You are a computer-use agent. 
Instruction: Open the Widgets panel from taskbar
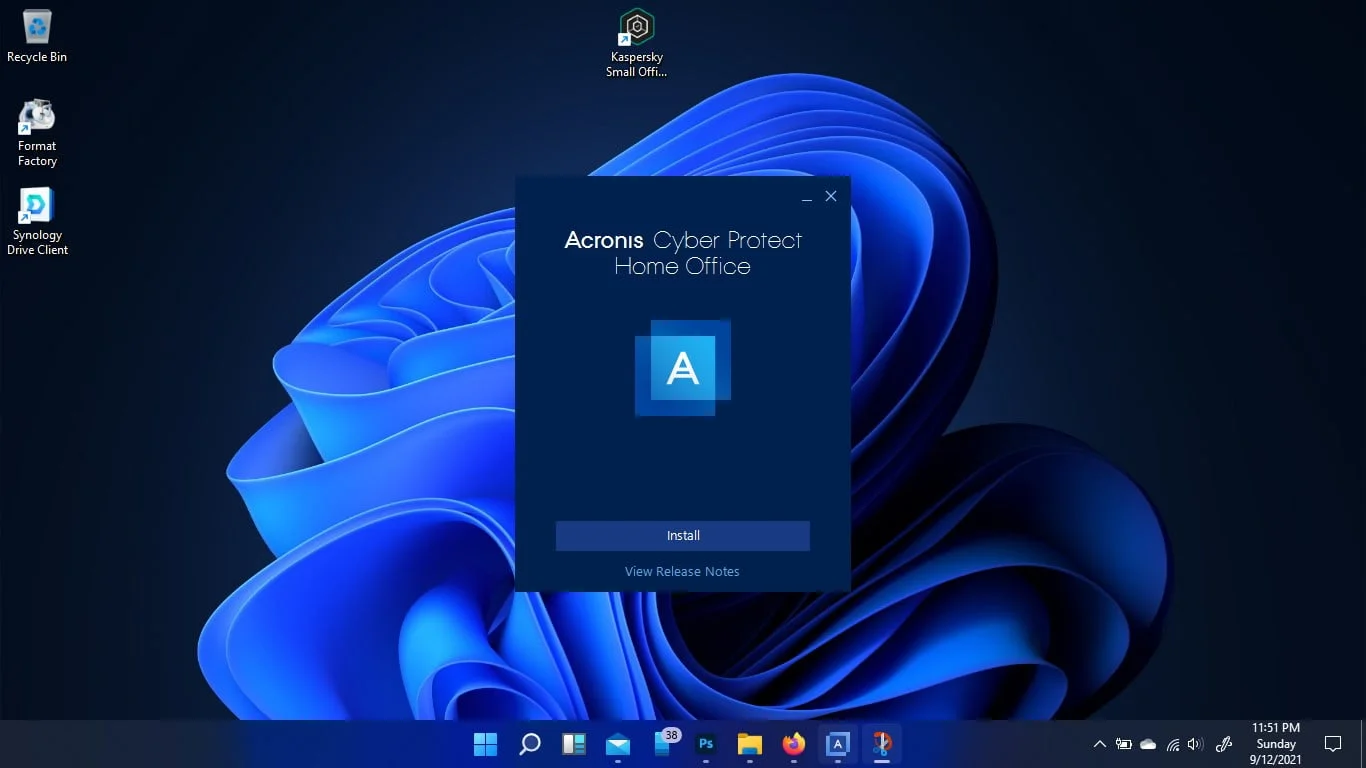point(574,744)
